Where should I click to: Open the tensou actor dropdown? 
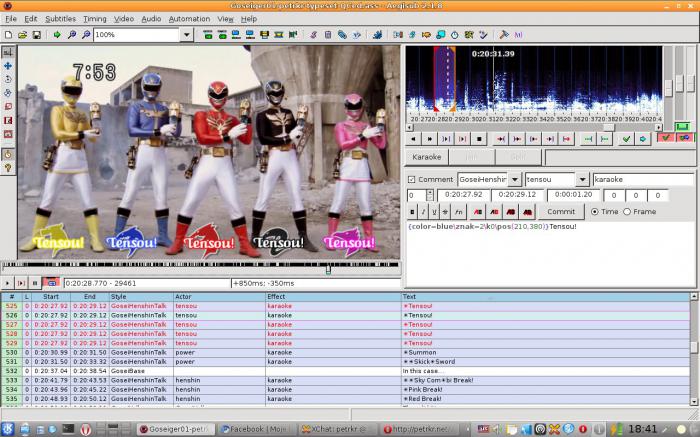tap(582, 179)
